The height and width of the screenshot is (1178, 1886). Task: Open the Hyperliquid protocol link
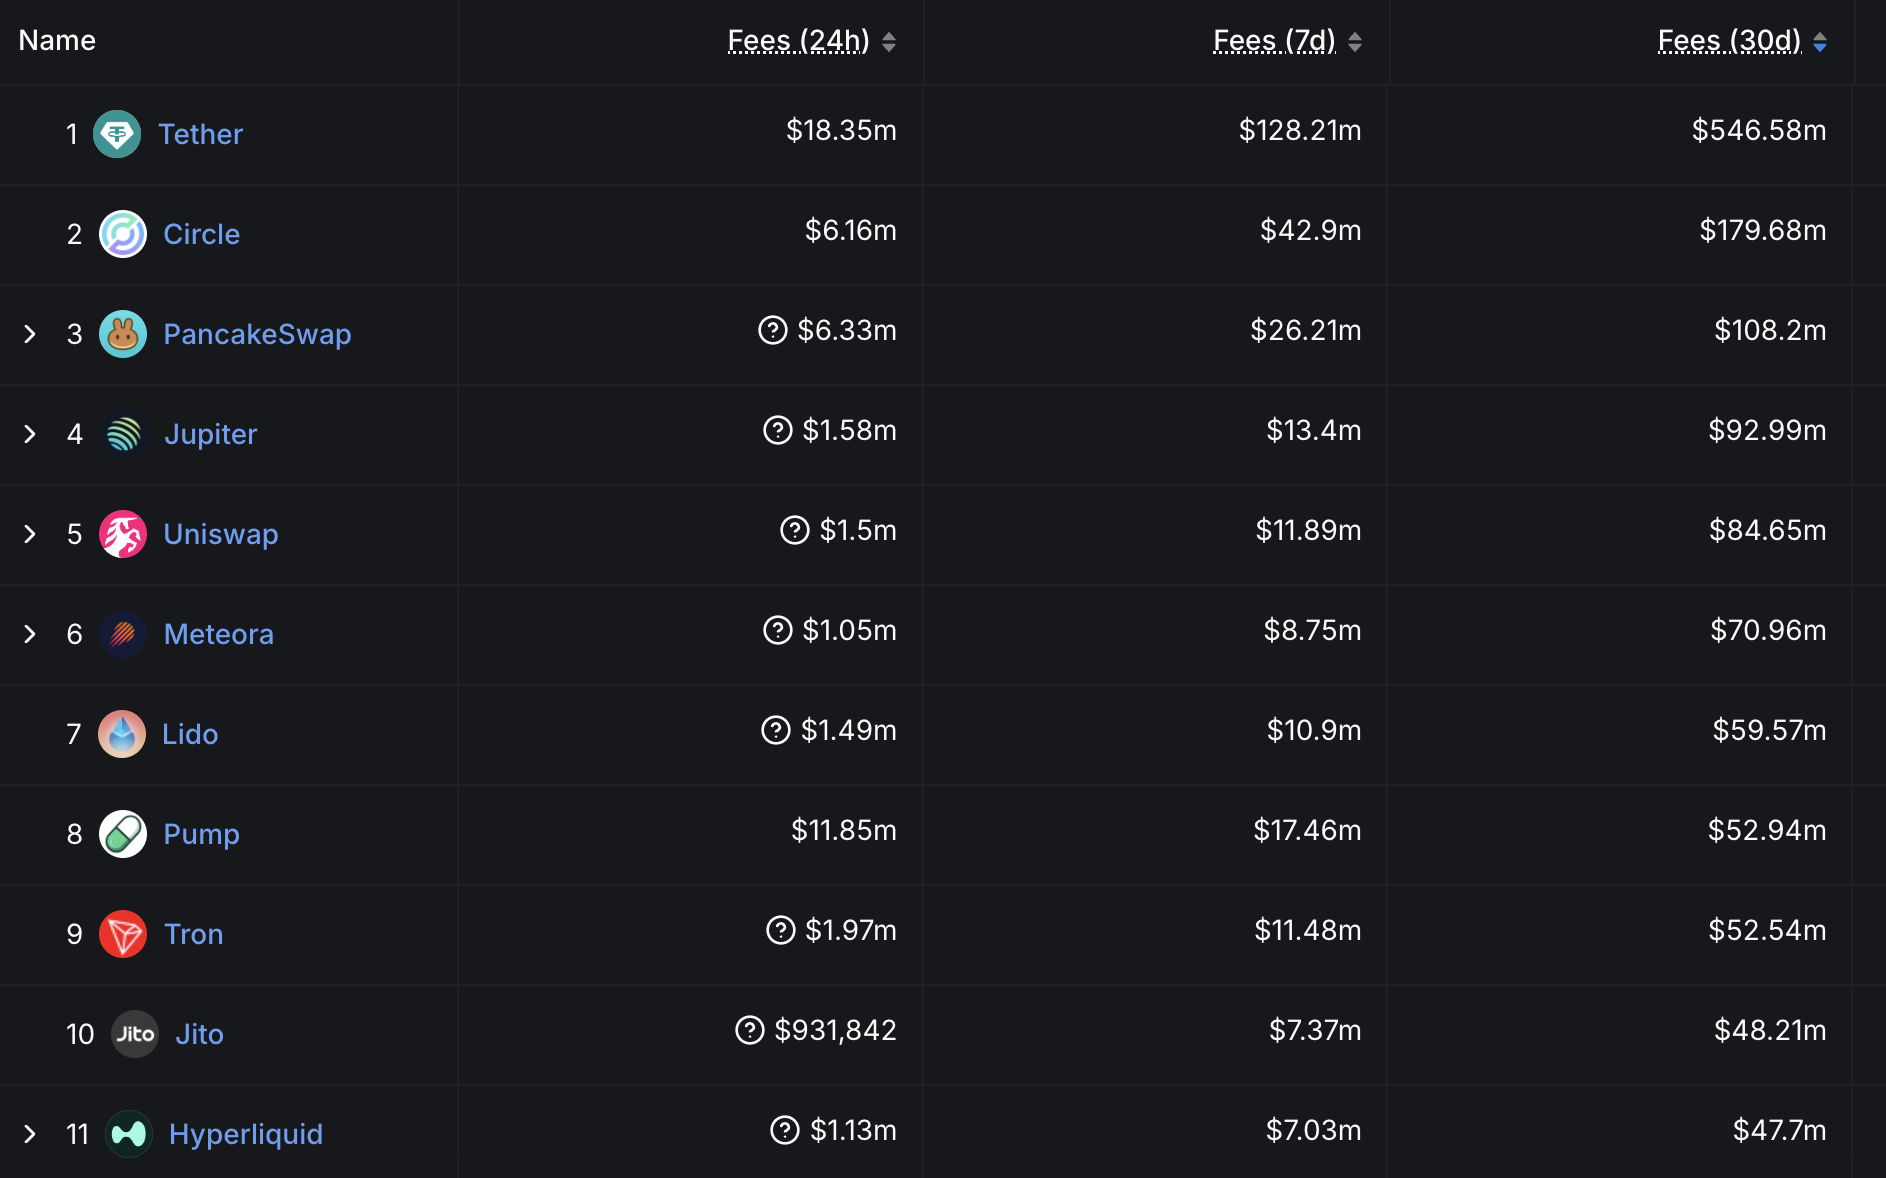pos(245,1134)
